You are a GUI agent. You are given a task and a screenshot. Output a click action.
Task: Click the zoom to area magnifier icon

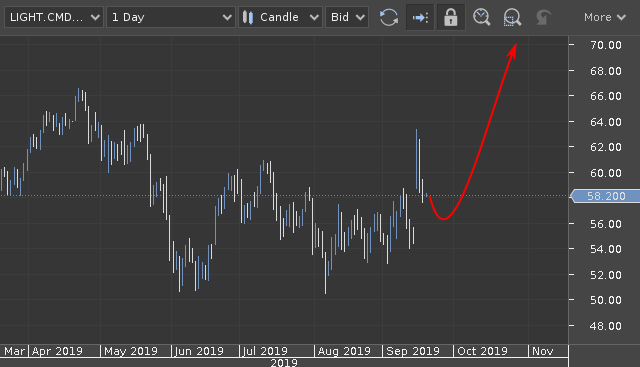click(512, 18)
